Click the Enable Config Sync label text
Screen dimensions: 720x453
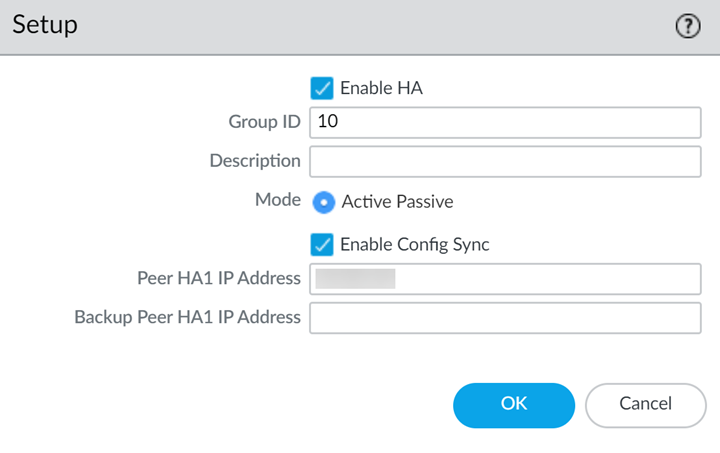pyautogui.click(x=414, y=244)
